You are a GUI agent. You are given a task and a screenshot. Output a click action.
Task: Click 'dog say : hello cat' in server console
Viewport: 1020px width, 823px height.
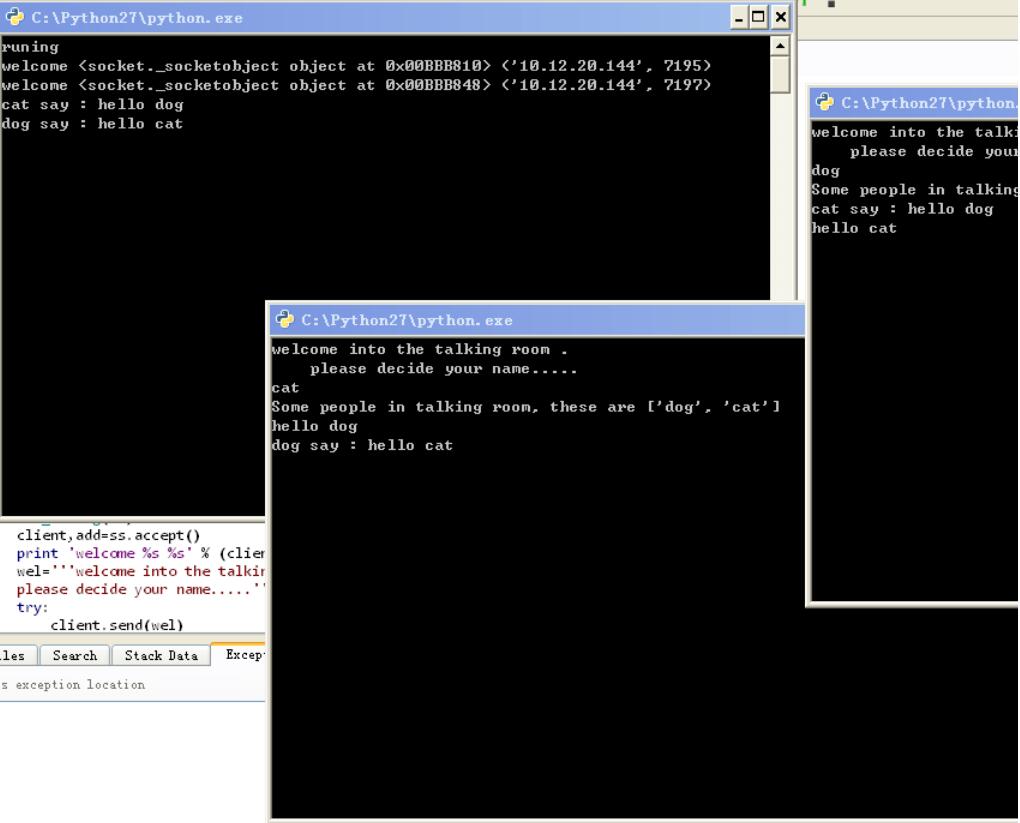[92, 124]
